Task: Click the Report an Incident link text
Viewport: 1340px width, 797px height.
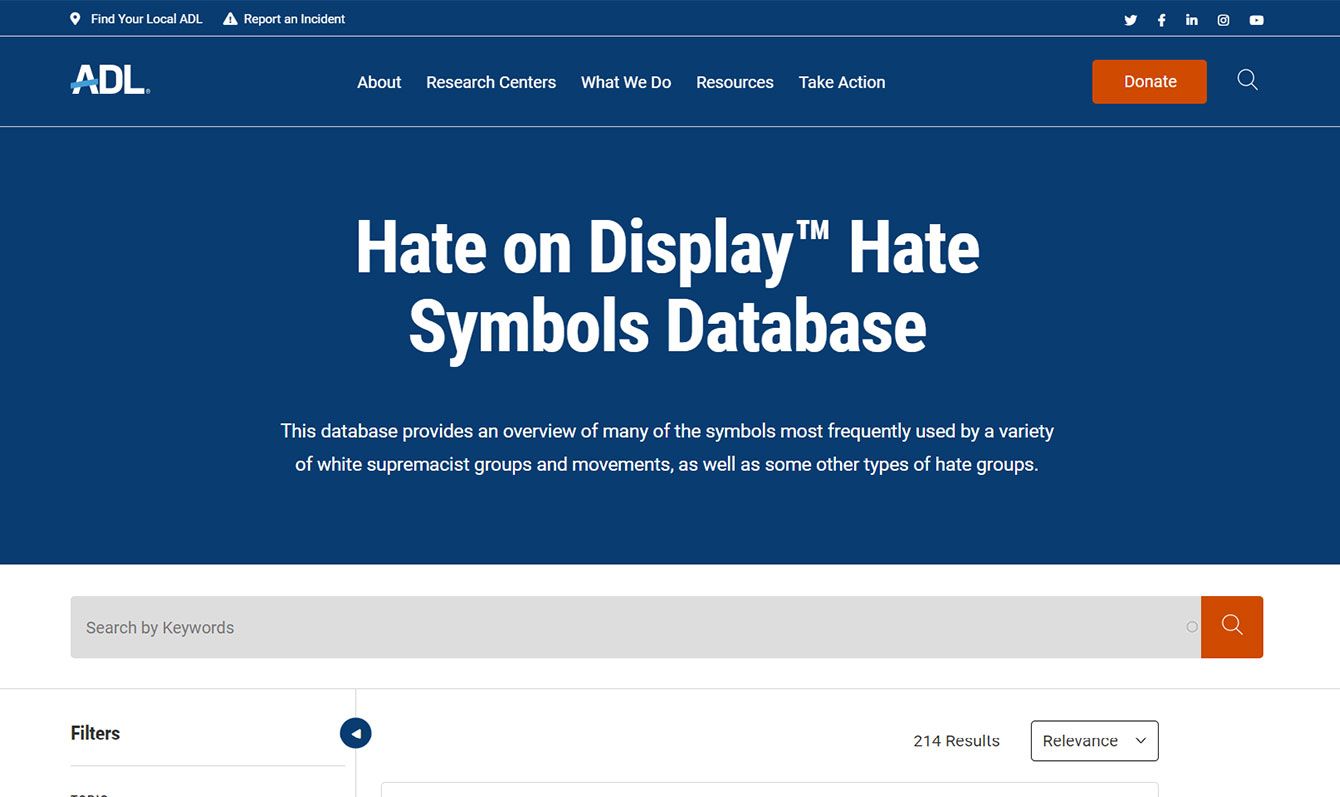Action: pyautogui.click(x=294, y=19)
